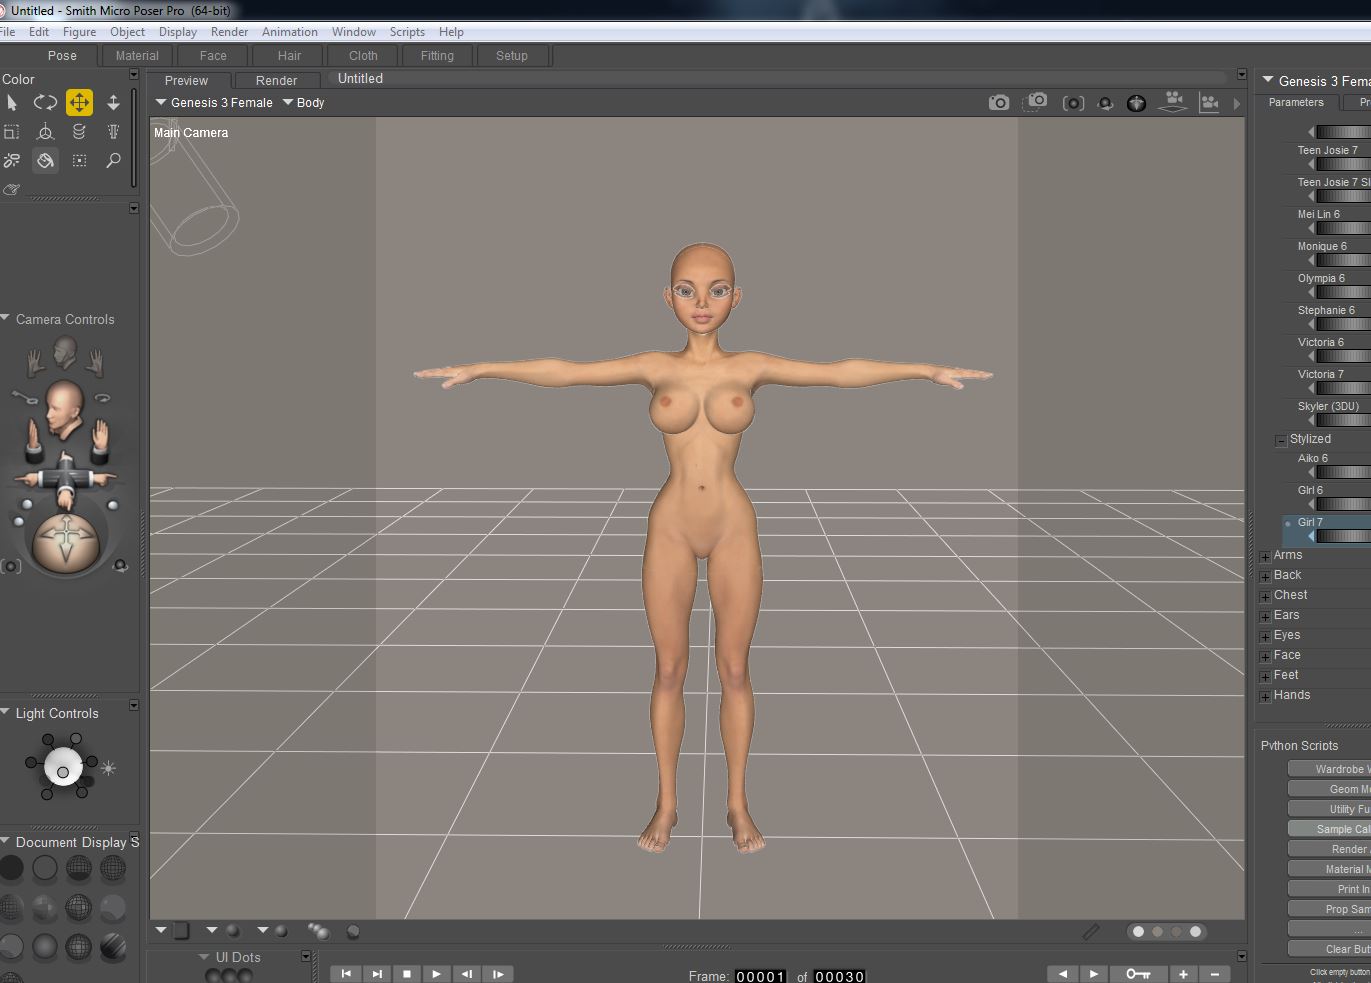Click the Render camera icon in document toolbar
This screenshot has height=983, width=1371.
click(x=999, y=102)
